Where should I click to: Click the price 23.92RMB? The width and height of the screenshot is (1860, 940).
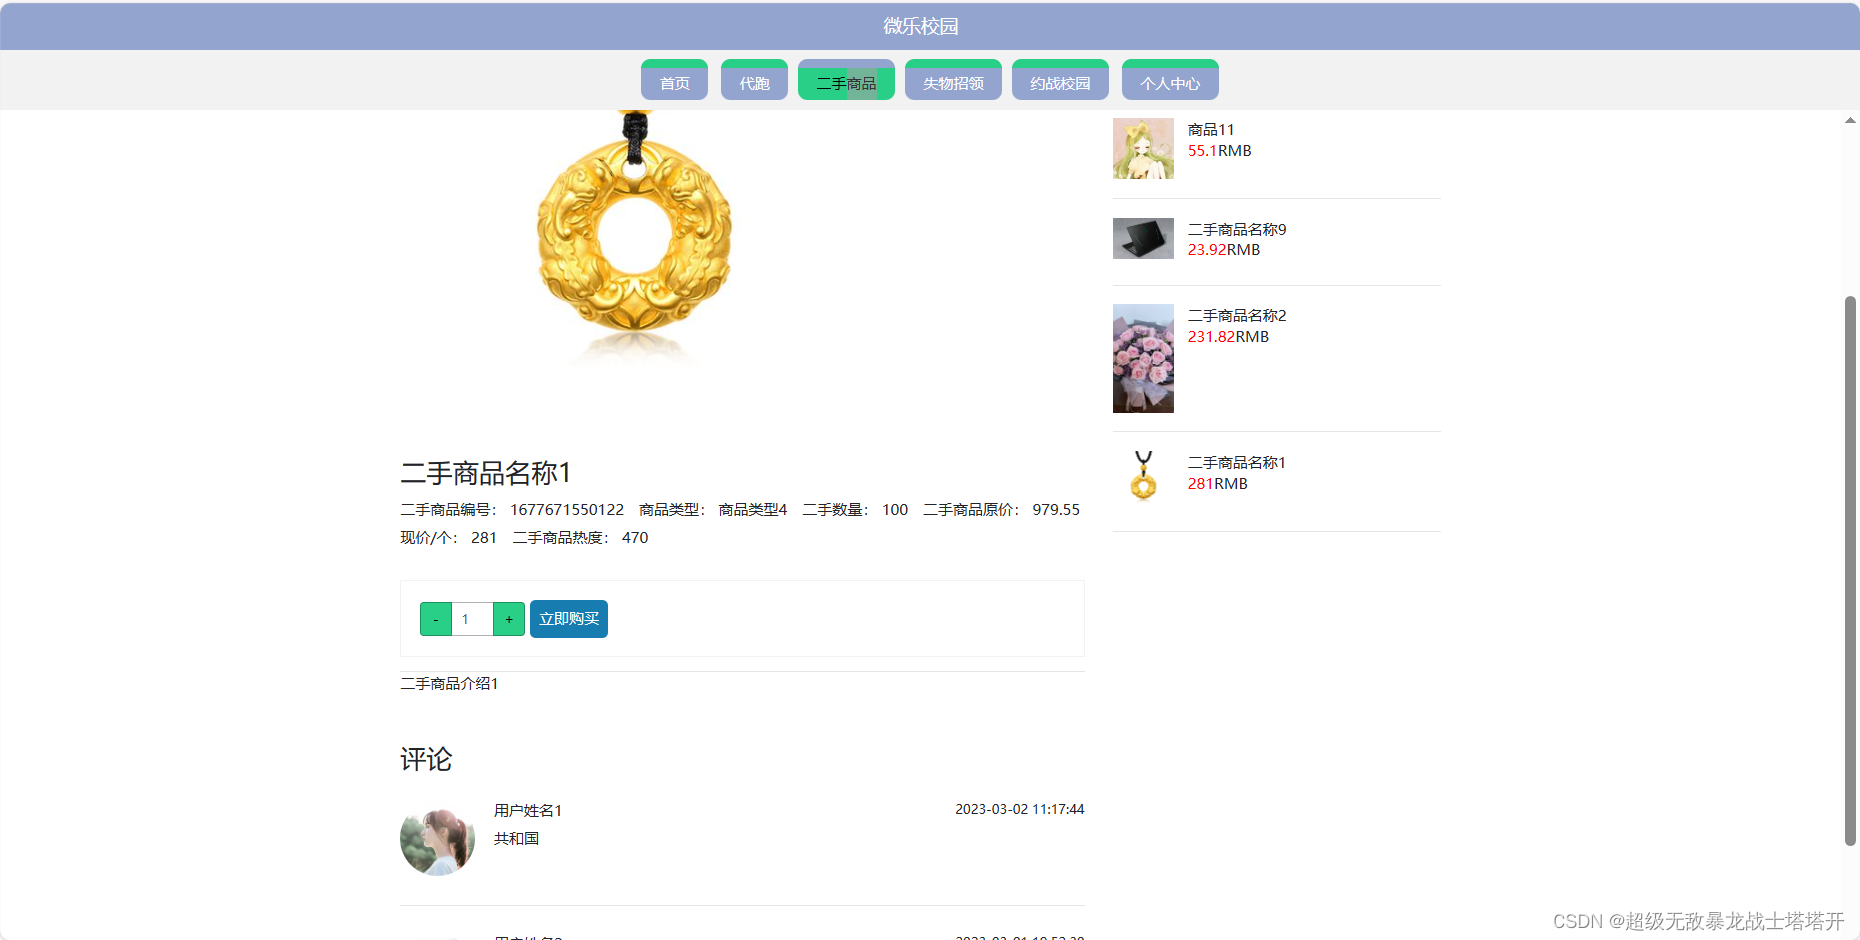pyautogui.click(x=1224, y=250)
